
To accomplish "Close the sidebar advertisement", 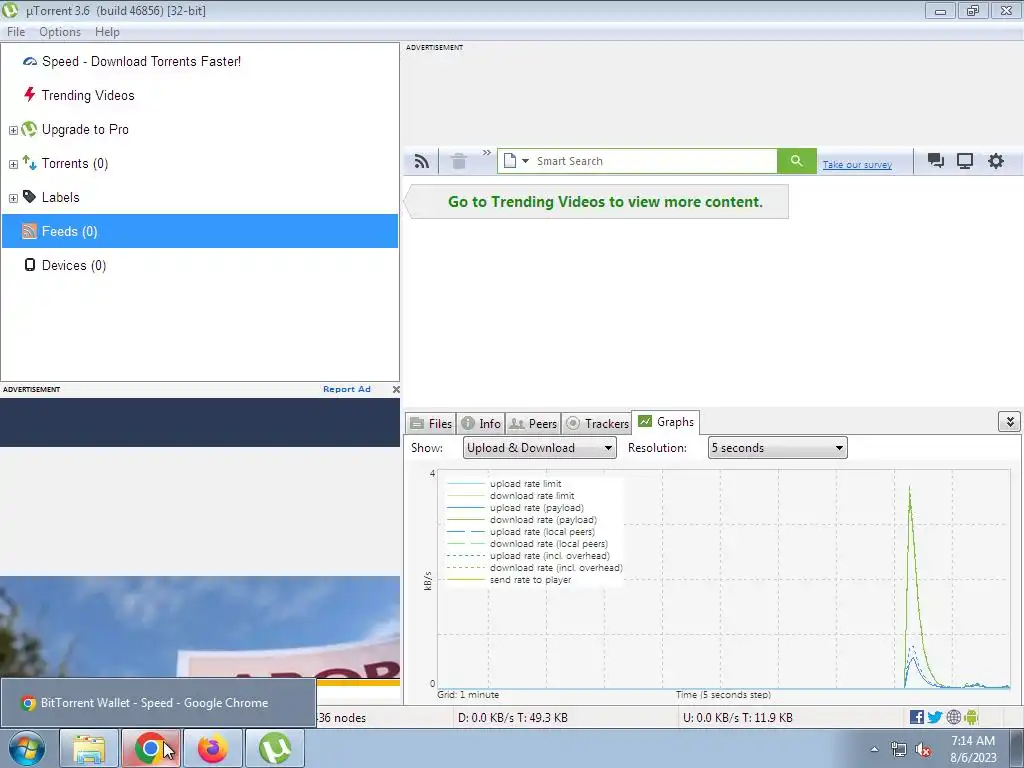I will [396, 389].
